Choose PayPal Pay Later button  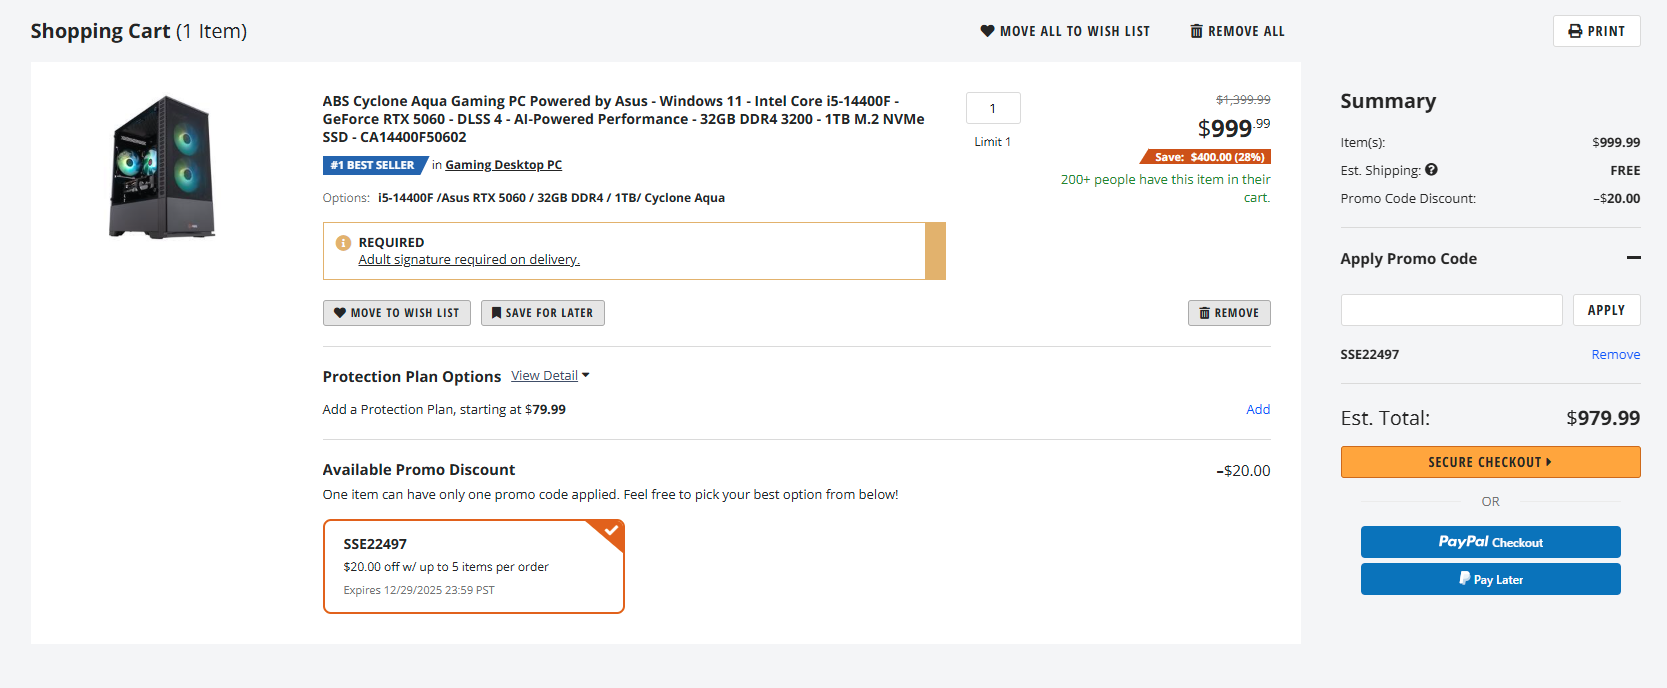1490,579
